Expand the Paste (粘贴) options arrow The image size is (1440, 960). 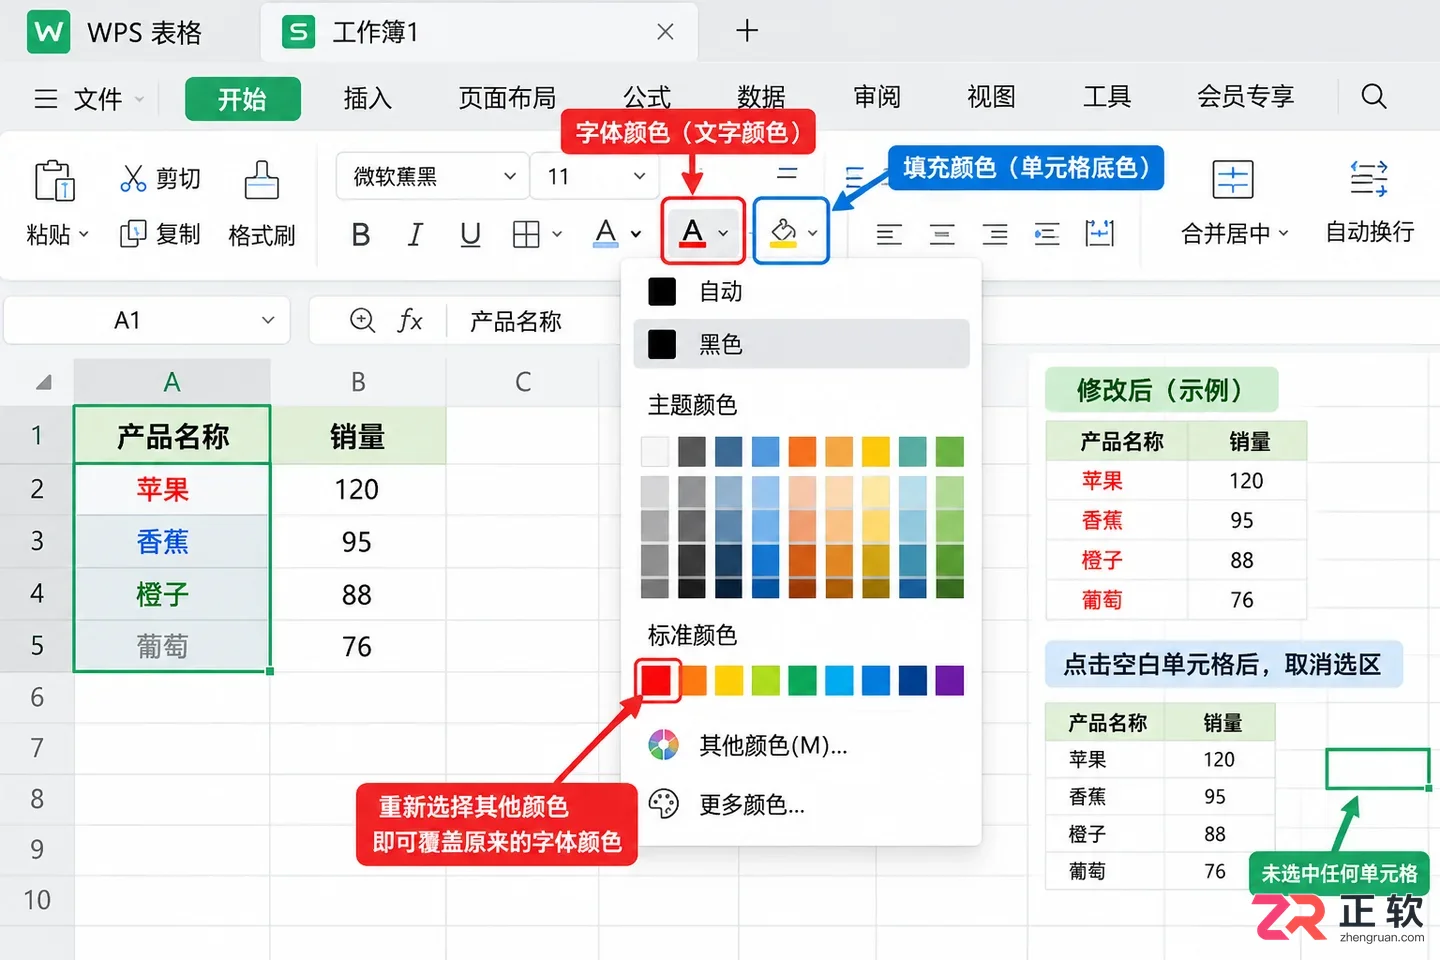pos(84,235)
